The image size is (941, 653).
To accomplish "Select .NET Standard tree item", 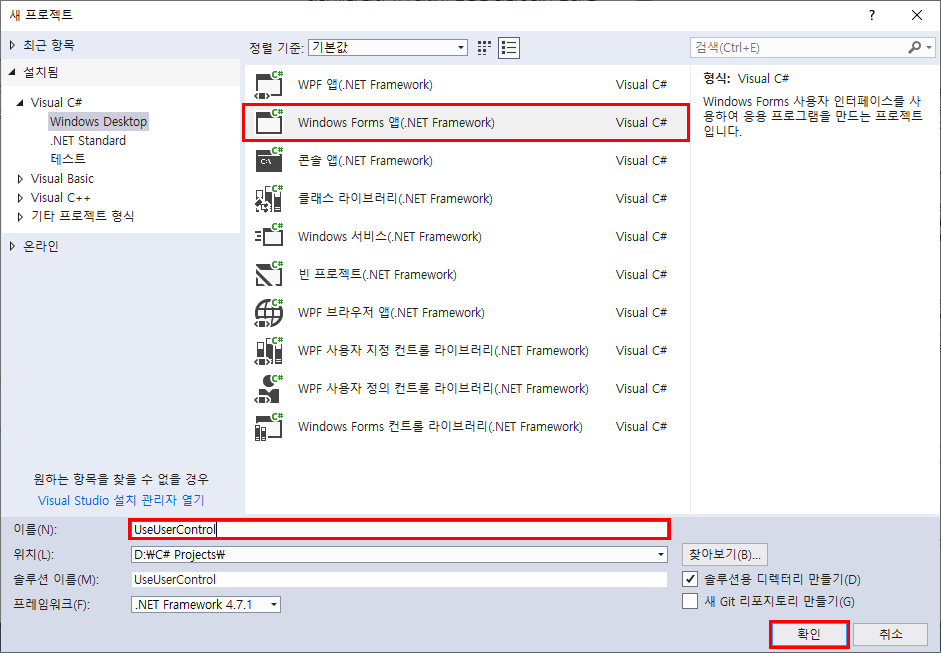I will (x=88, y=140).
